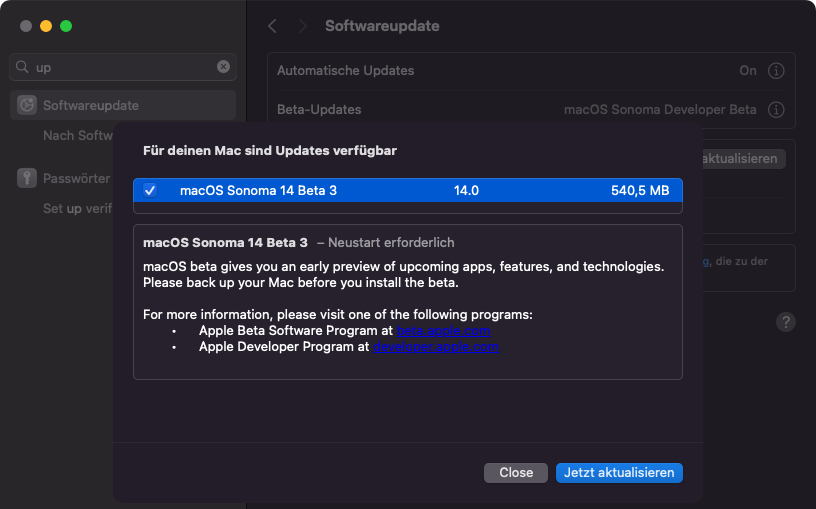The image size is (816, 509).
Task: Open the 'Set up verif…' search result
Action: (78, 209)
